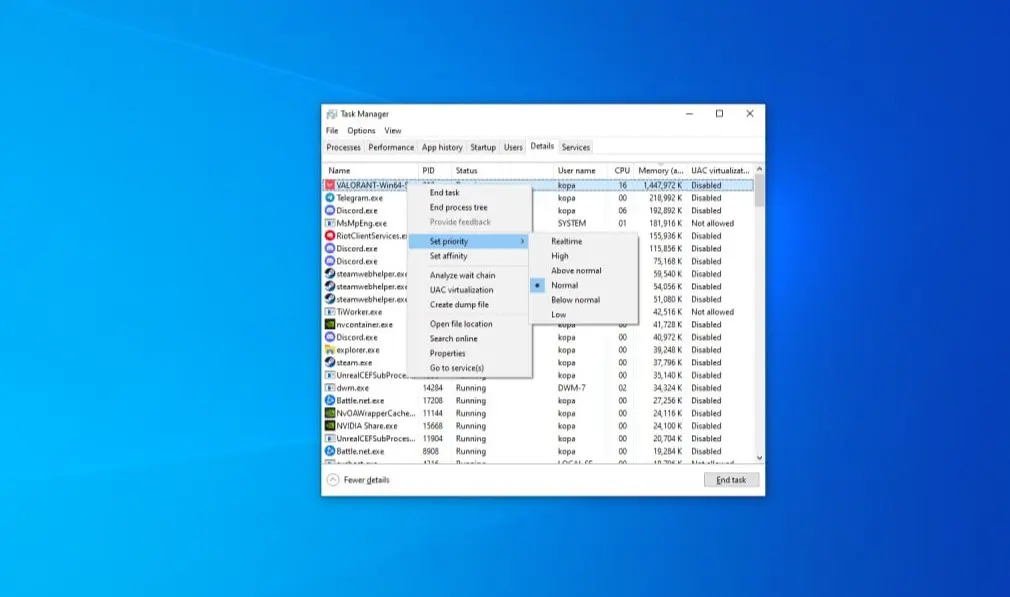The width and height of the screenshot is (1010, 597).
Task: Open the Options menu
Action: pos(361,131)
